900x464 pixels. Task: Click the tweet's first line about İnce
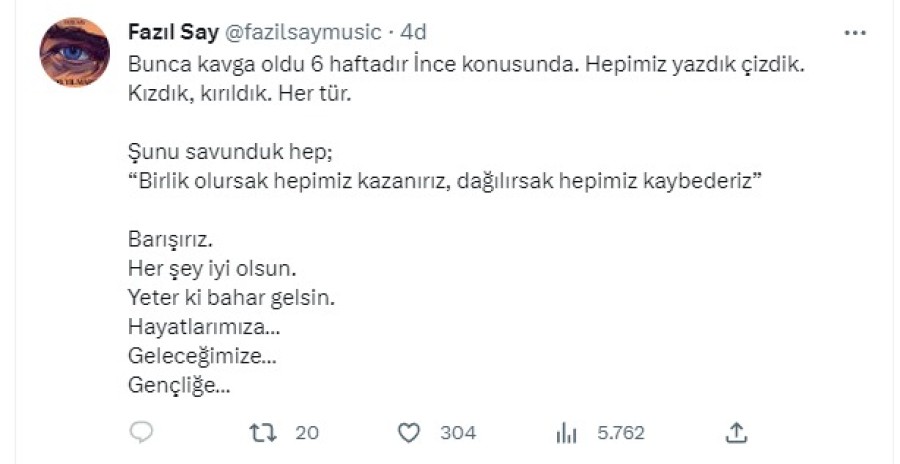pos(466,62)
